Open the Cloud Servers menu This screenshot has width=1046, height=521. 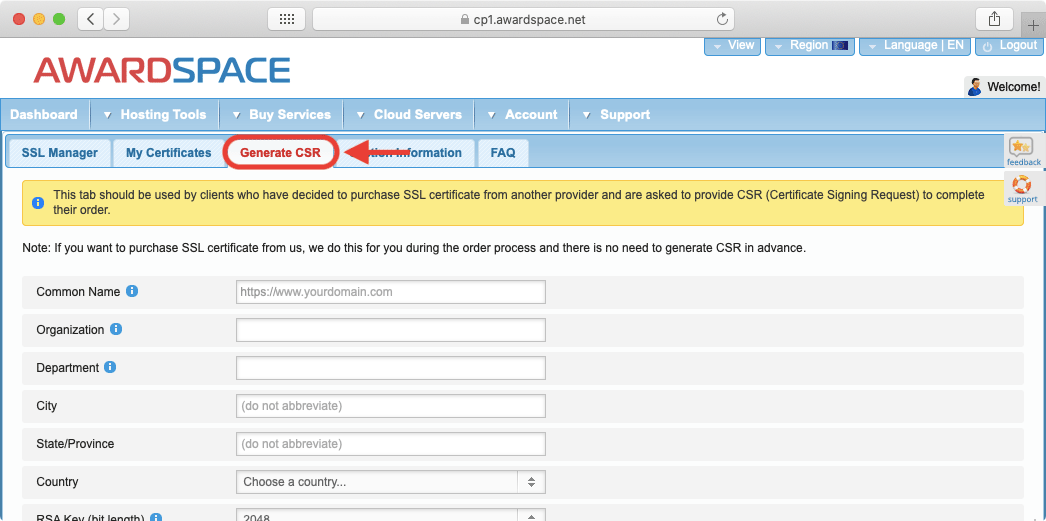point(409,115)
